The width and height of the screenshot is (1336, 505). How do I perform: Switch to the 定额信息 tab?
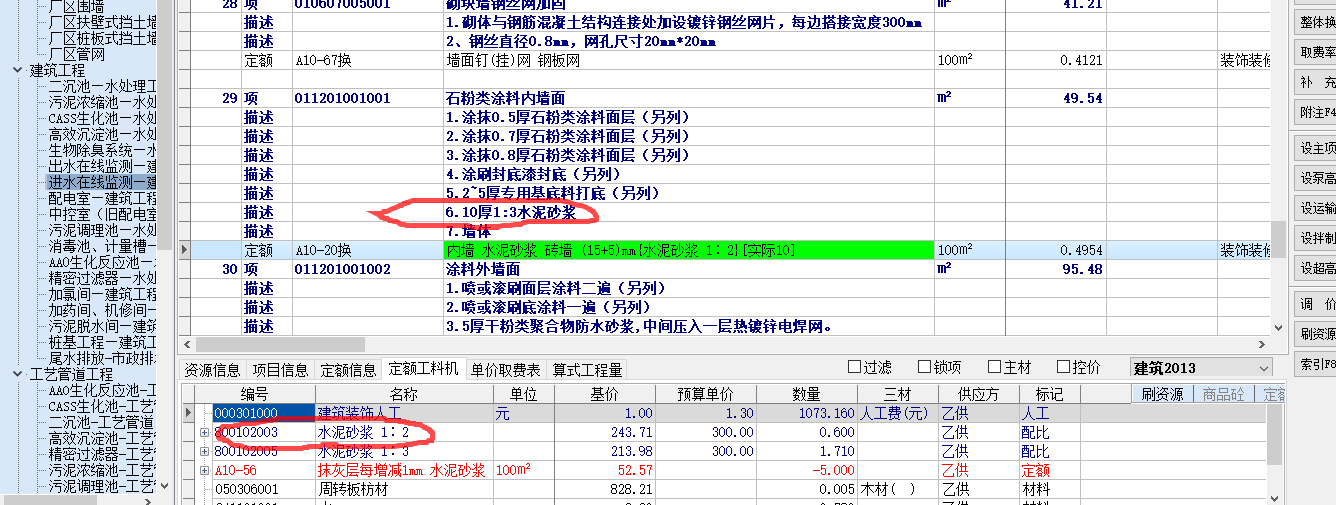click(x=348, y=370)
